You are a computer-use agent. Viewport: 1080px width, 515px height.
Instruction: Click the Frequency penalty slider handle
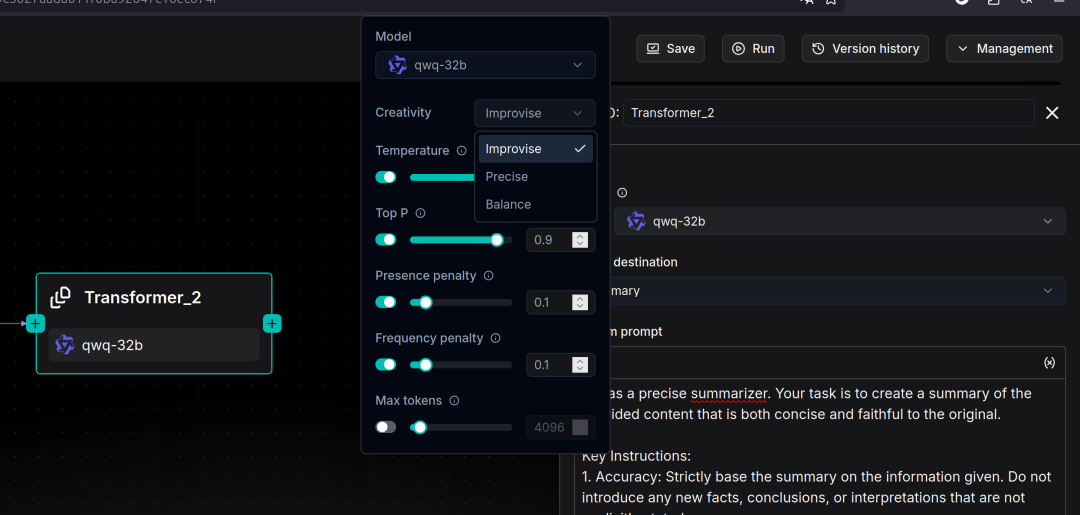click(x=425, y=364)
